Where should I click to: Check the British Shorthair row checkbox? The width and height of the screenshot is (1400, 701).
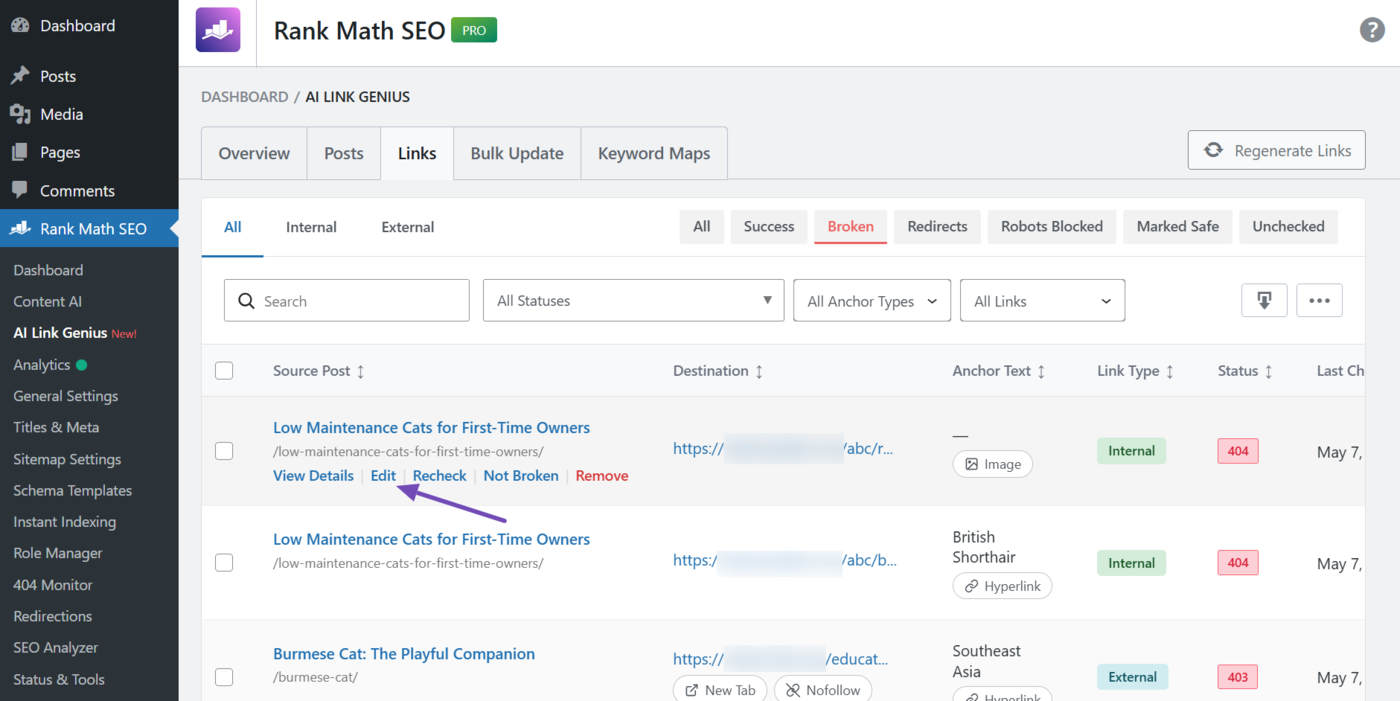(x=224, y=563)
